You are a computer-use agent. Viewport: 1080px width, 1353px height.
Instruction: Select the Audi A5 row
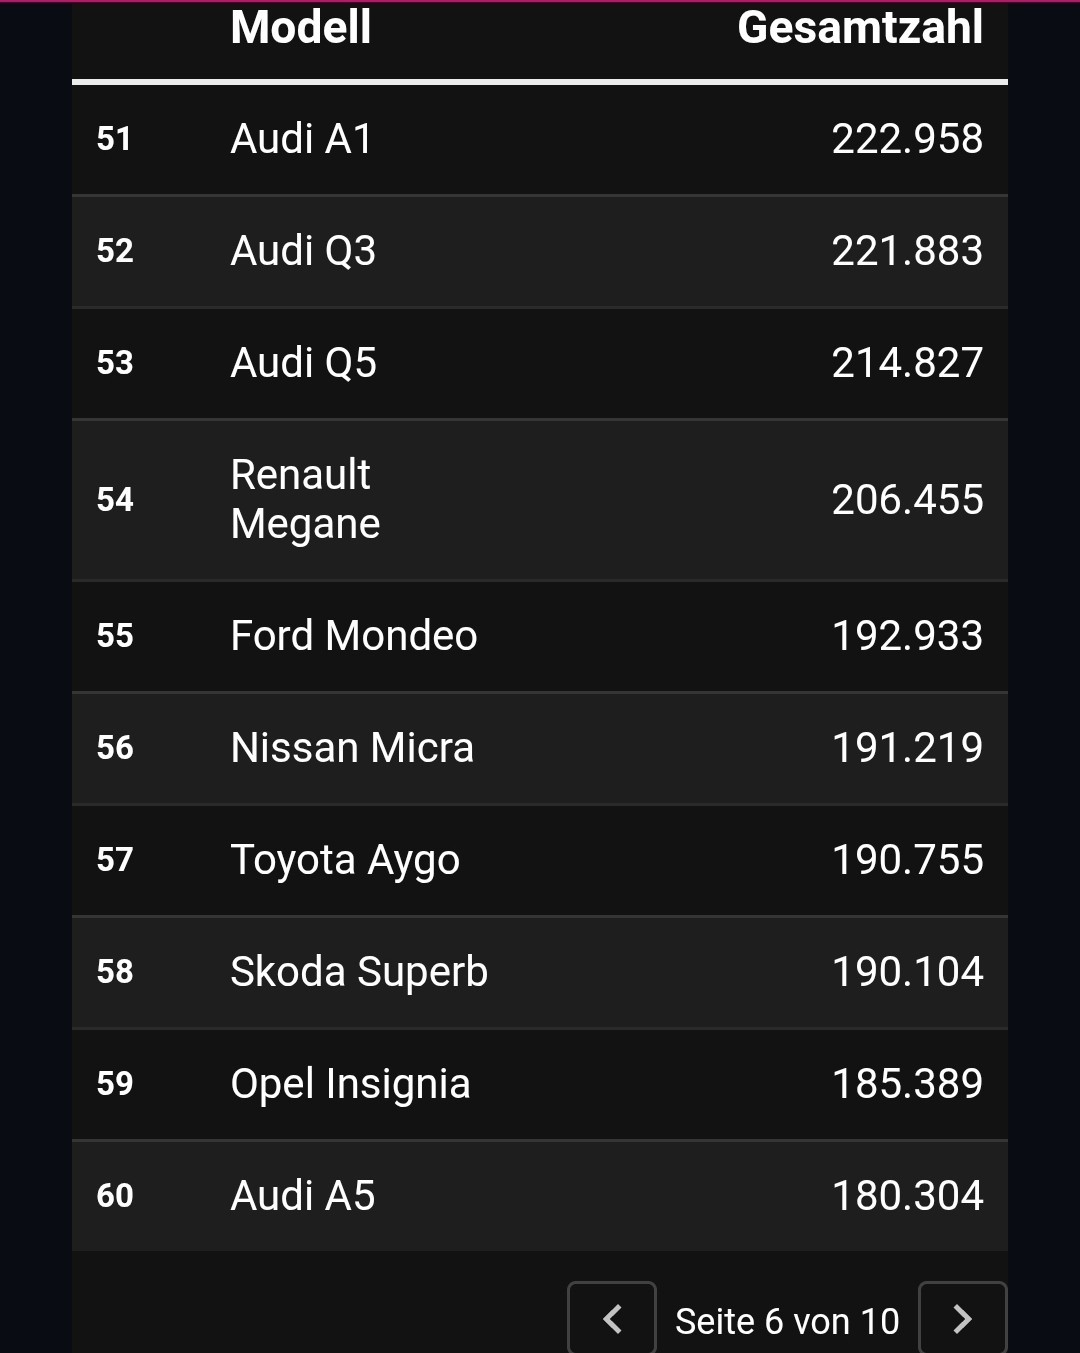click(540, 1196)
